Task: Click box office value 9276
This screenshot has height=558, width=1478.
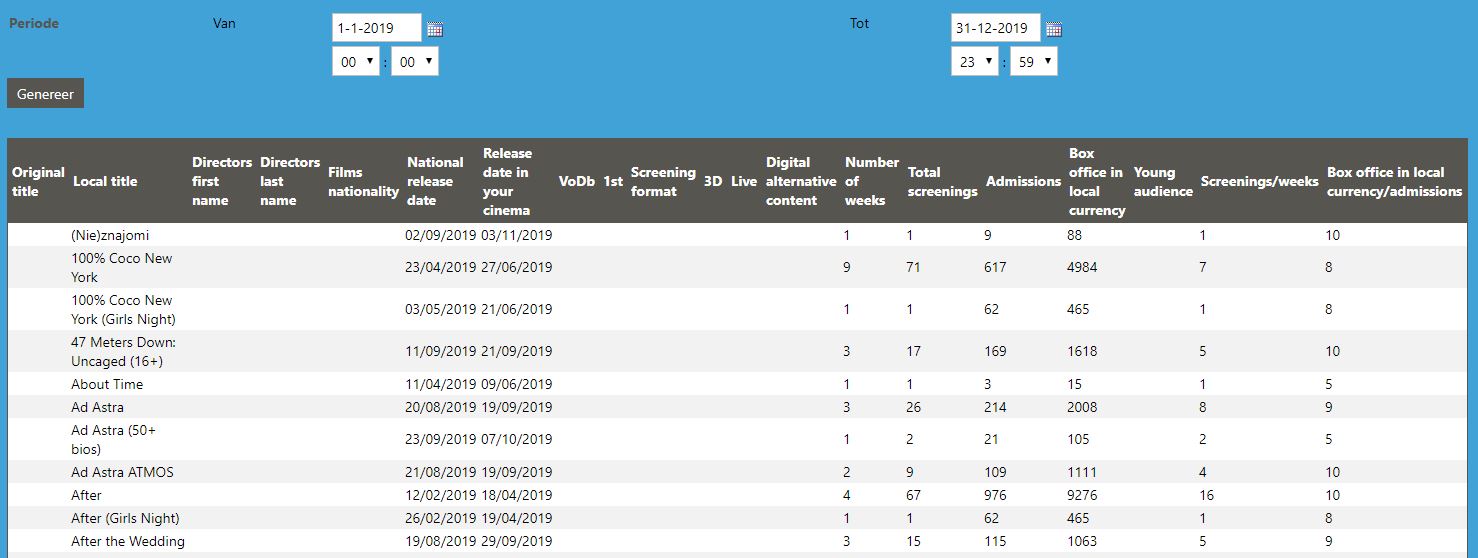Action: [1082, 495]
